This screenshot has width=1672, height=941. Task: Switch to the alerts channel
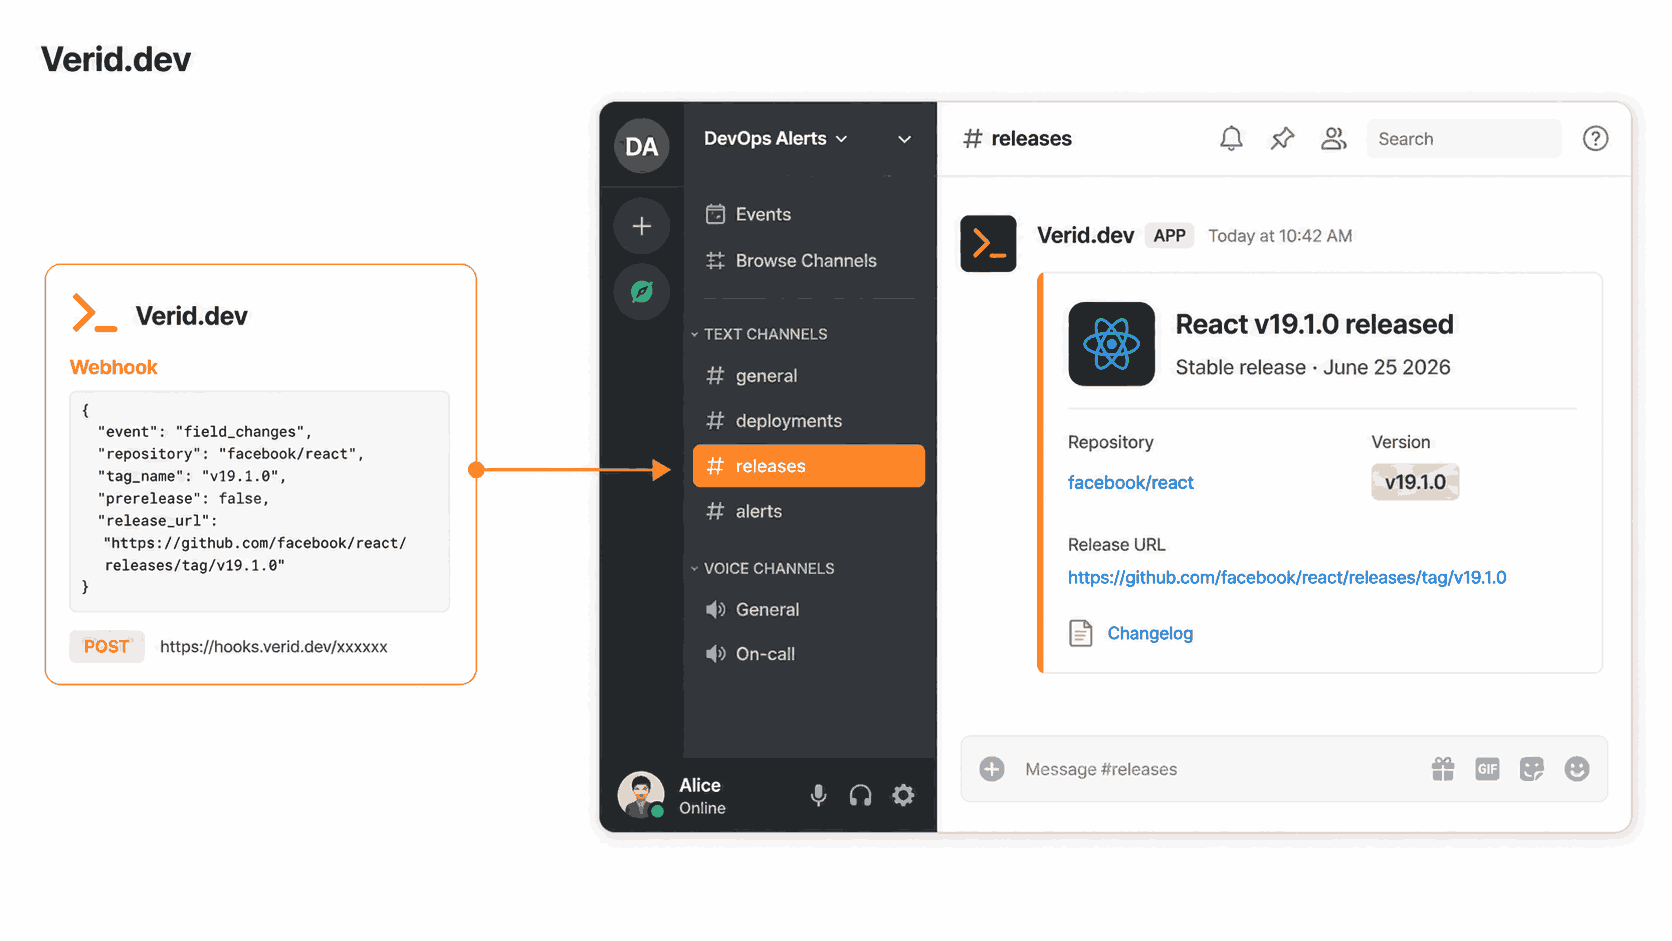(x=808, y=511)
